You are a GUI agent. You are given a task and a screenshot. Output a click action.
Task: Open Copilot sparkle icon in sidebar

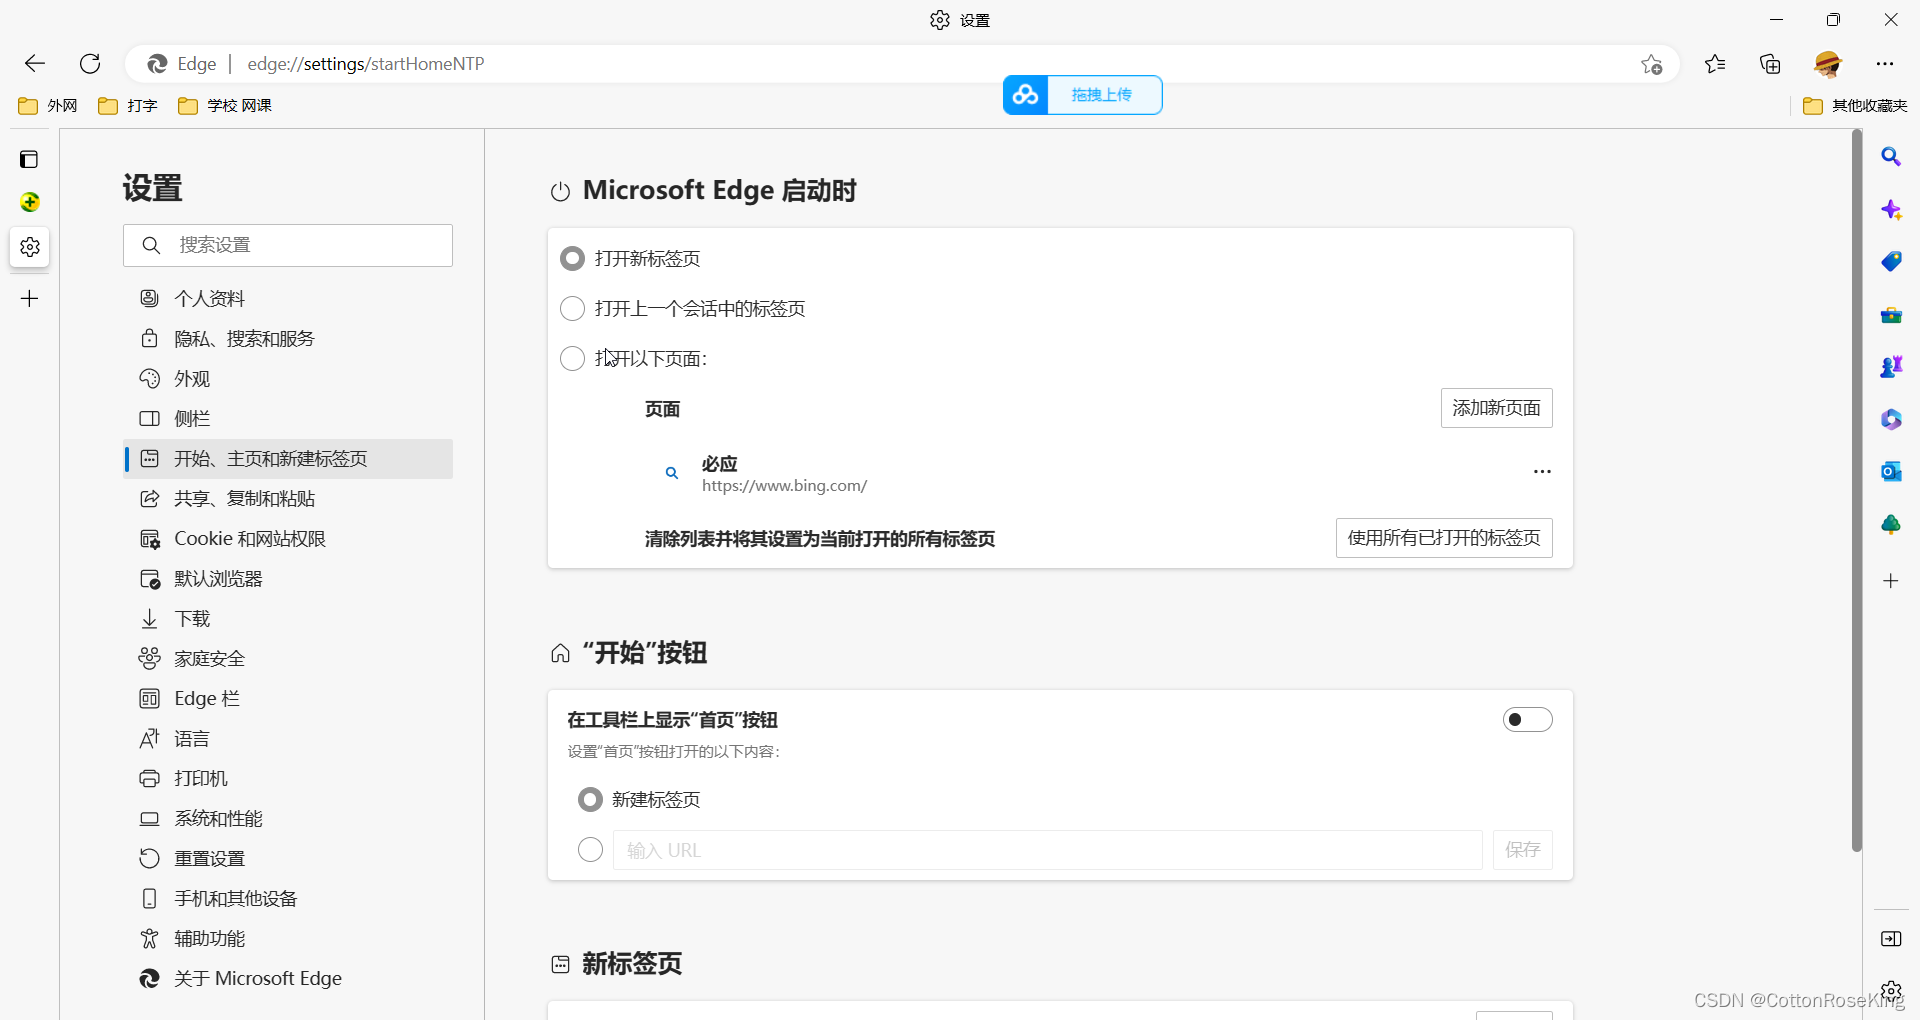point(1891,209)
